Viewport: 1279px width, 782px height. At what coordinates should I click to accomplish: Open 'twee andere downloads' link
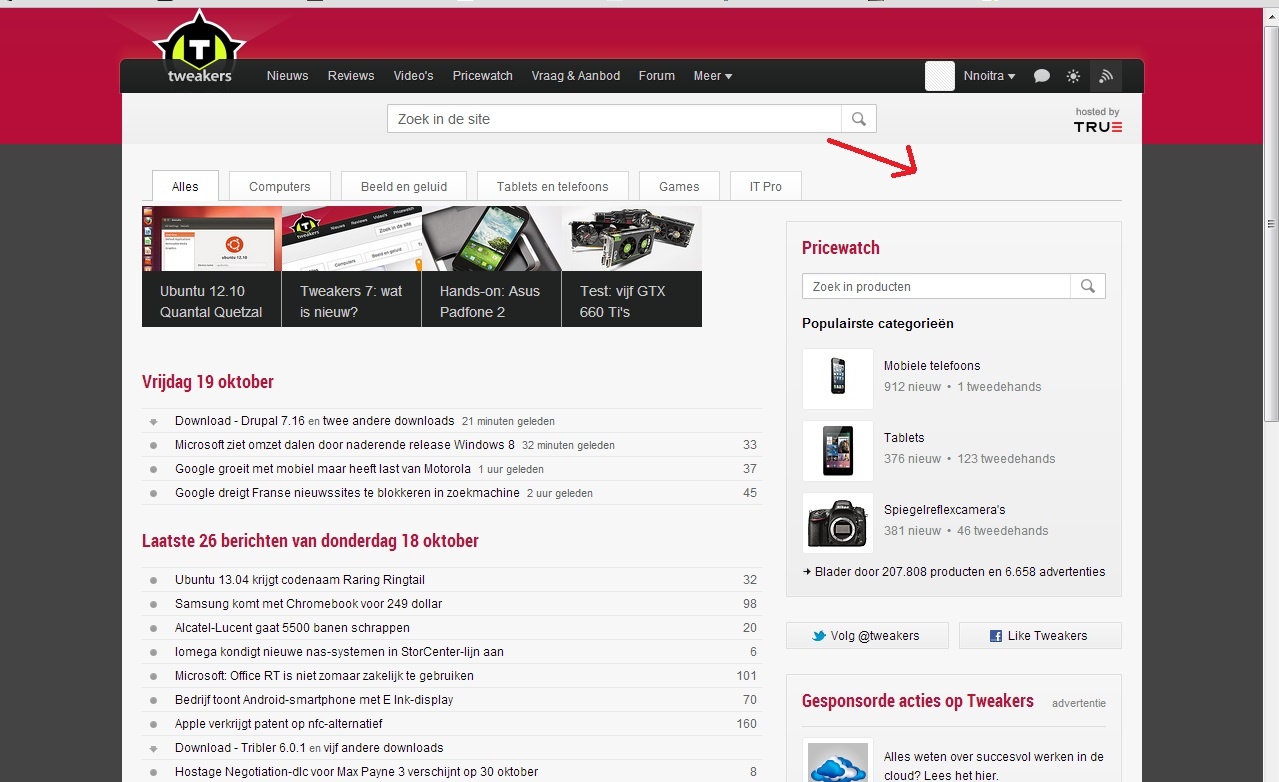click(x=389, y=421)
